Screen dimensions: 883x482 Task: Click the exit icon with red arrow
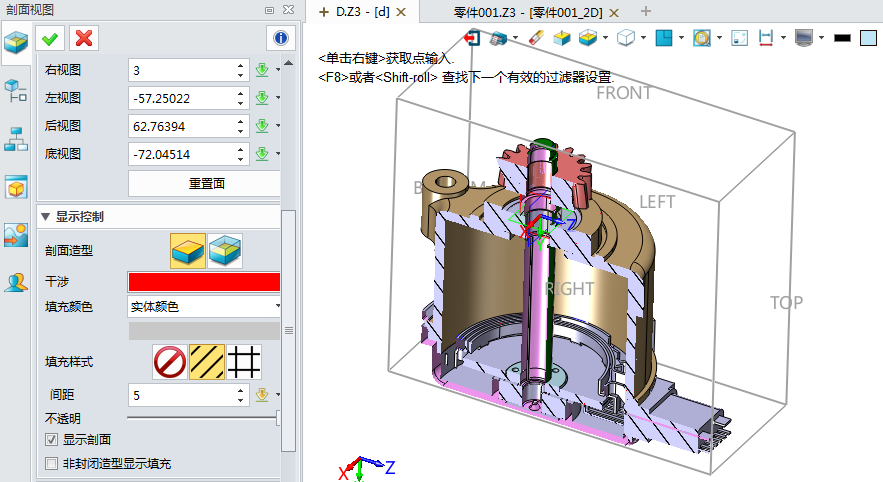473,38
